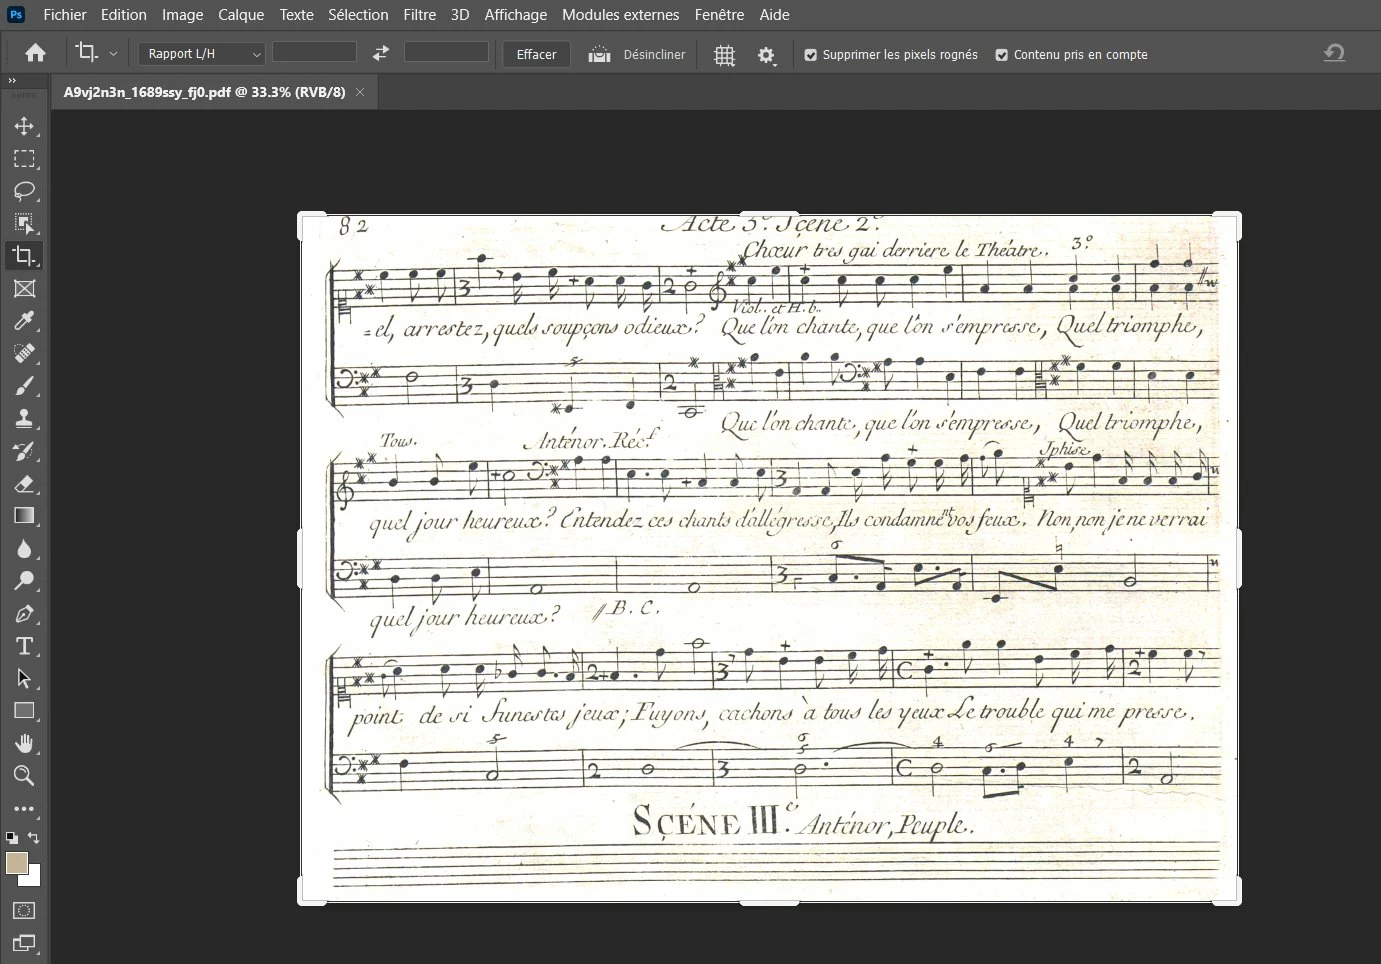Change the screen mode
The height and width of the screenshot is (964, 1381).
point(24,943)
